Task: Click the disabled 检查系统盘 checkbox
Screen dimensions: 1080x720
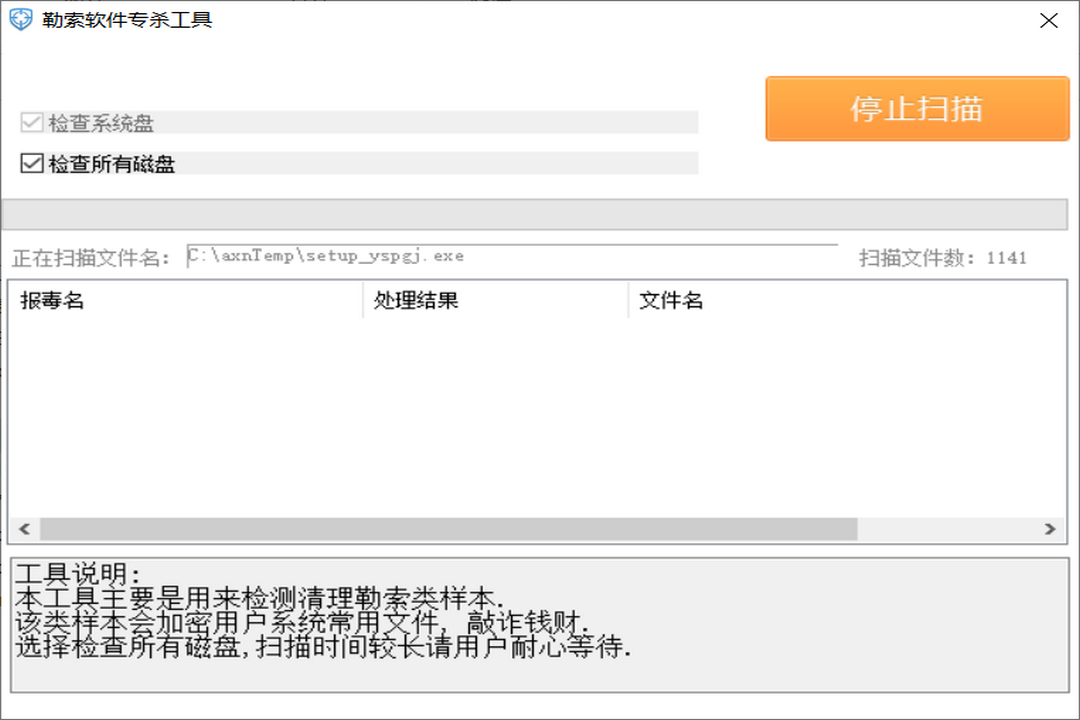Action: [29, 121]
